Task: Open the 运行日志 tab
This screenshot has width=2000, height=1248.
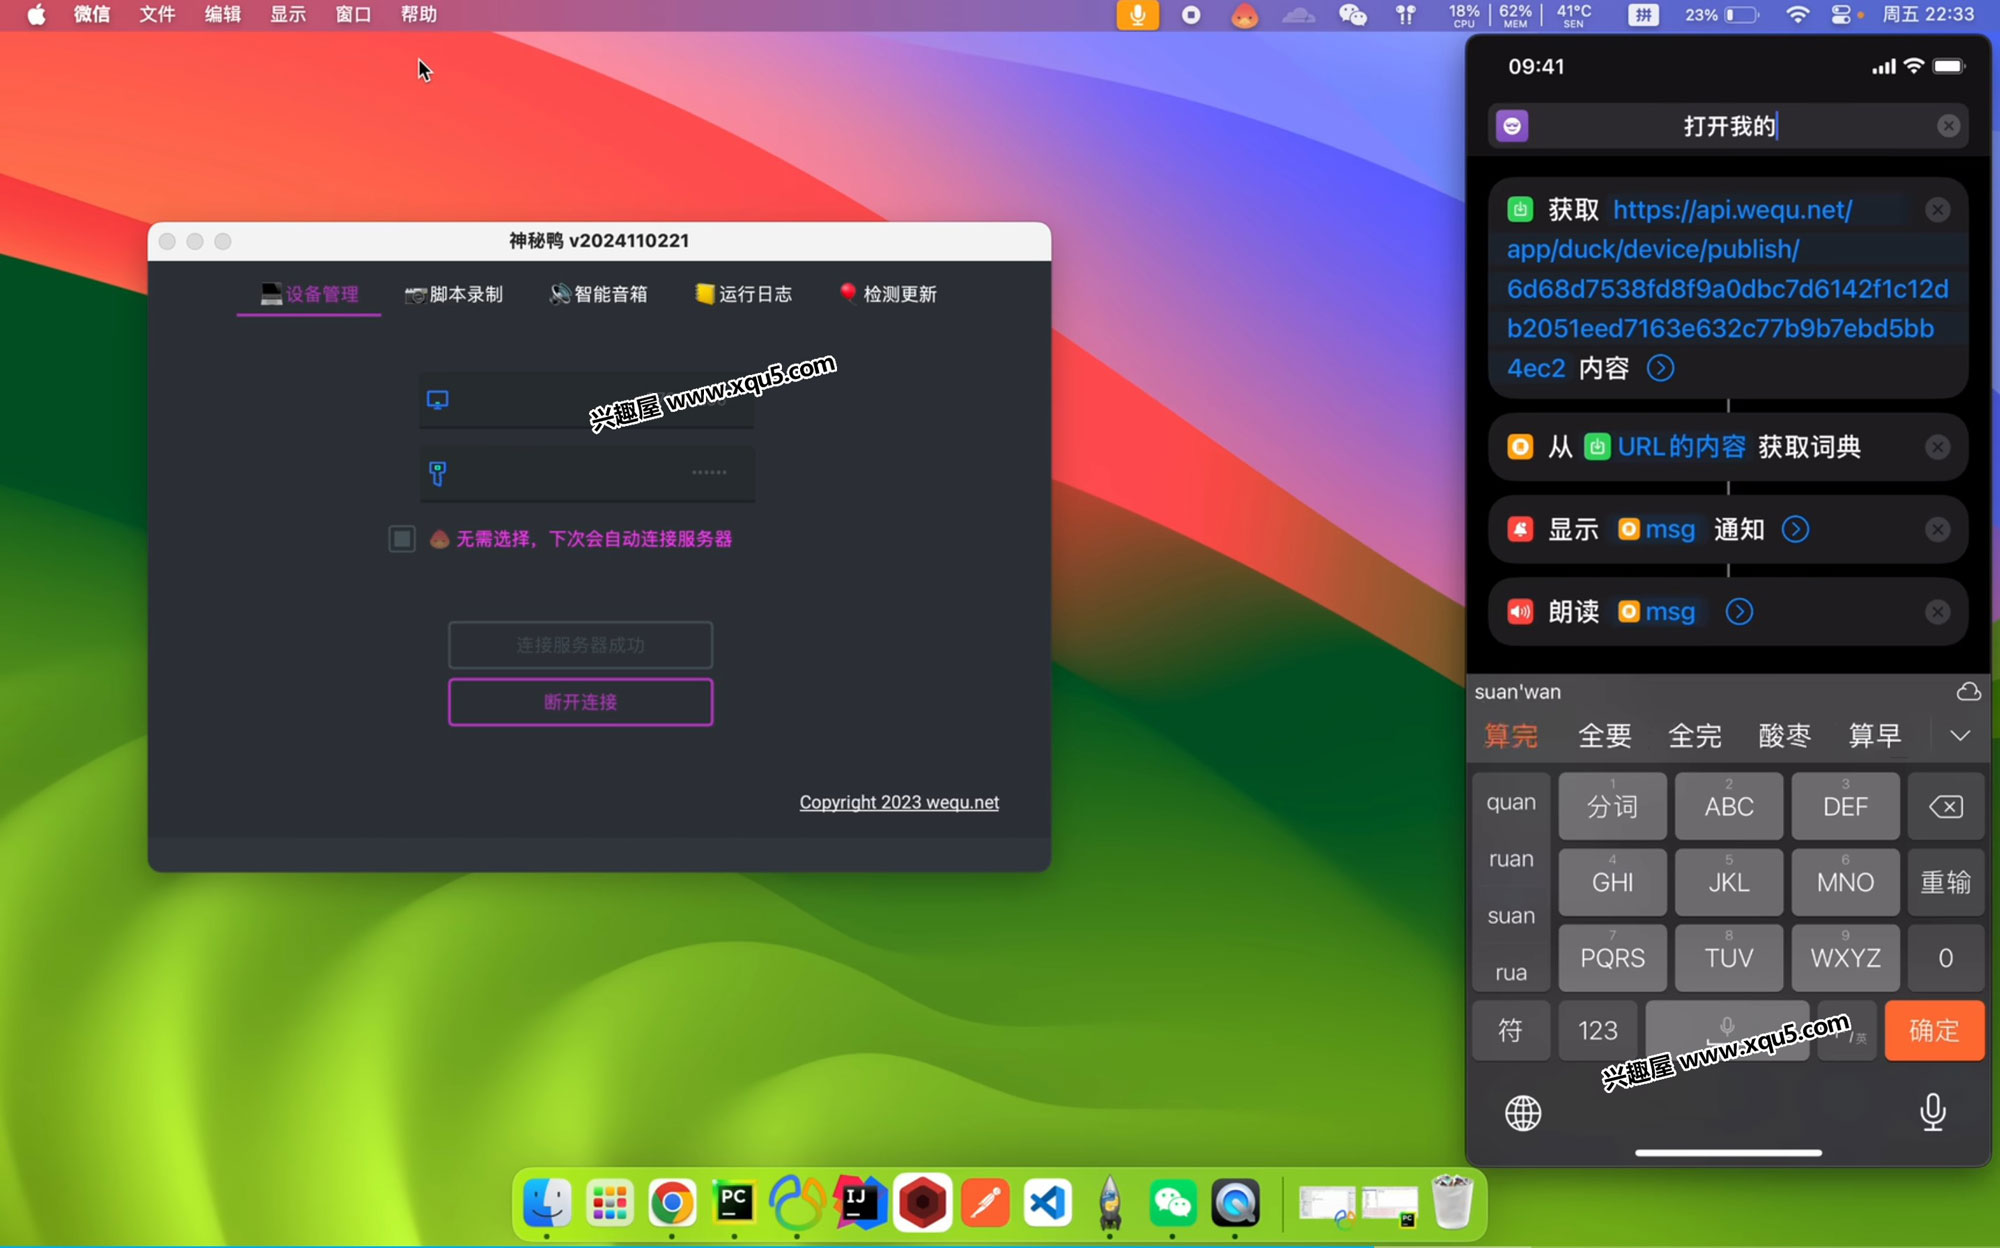Action: (x=743, y=294)
